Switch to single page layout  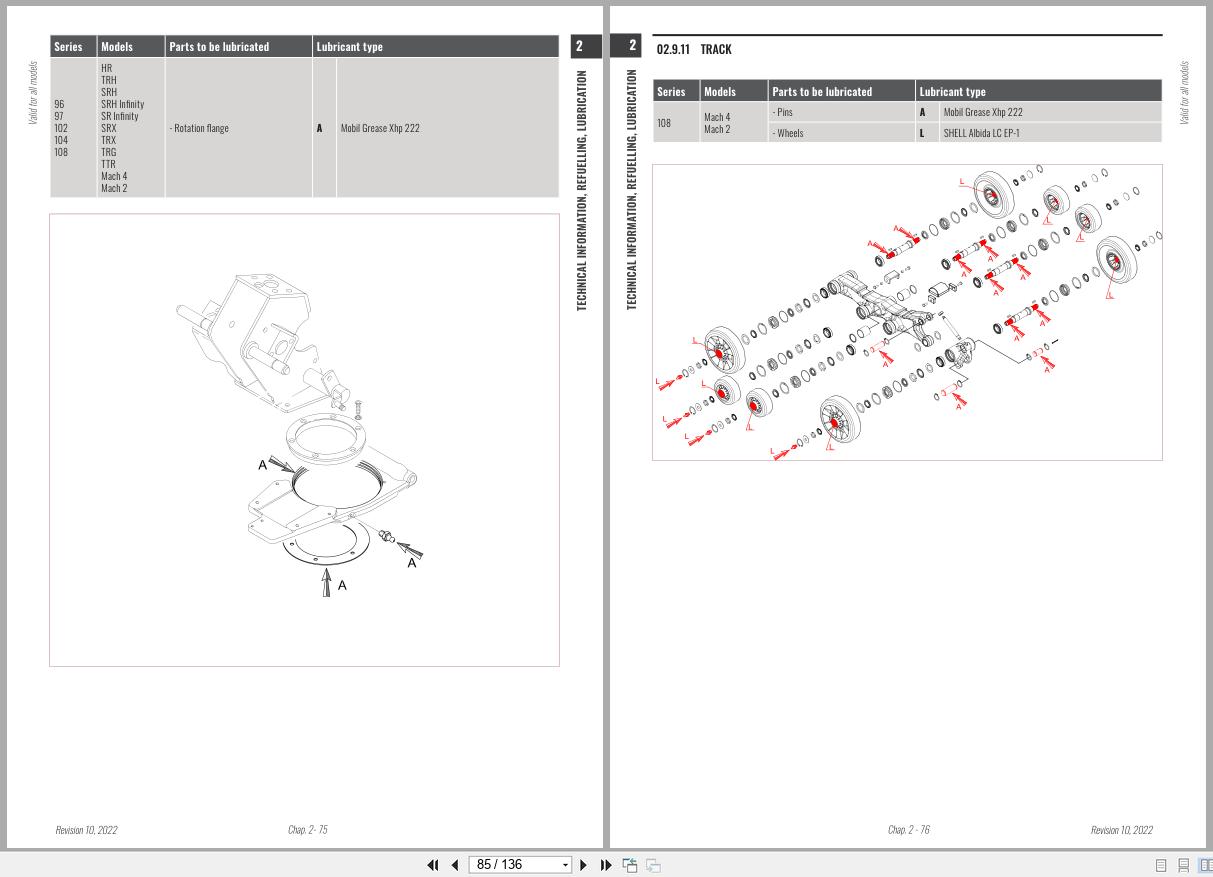point(1162,865)
